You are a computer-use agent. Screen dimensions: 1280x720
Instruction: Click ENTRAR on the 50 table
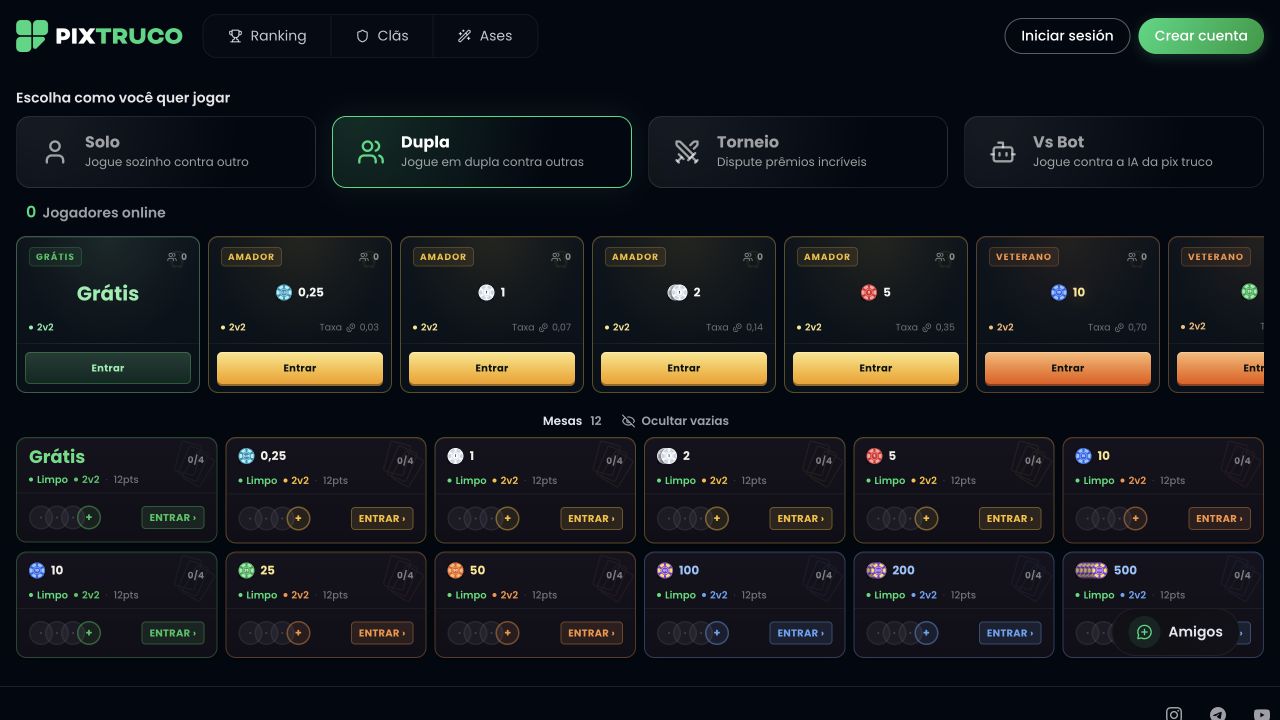click(x=591, y=633)
